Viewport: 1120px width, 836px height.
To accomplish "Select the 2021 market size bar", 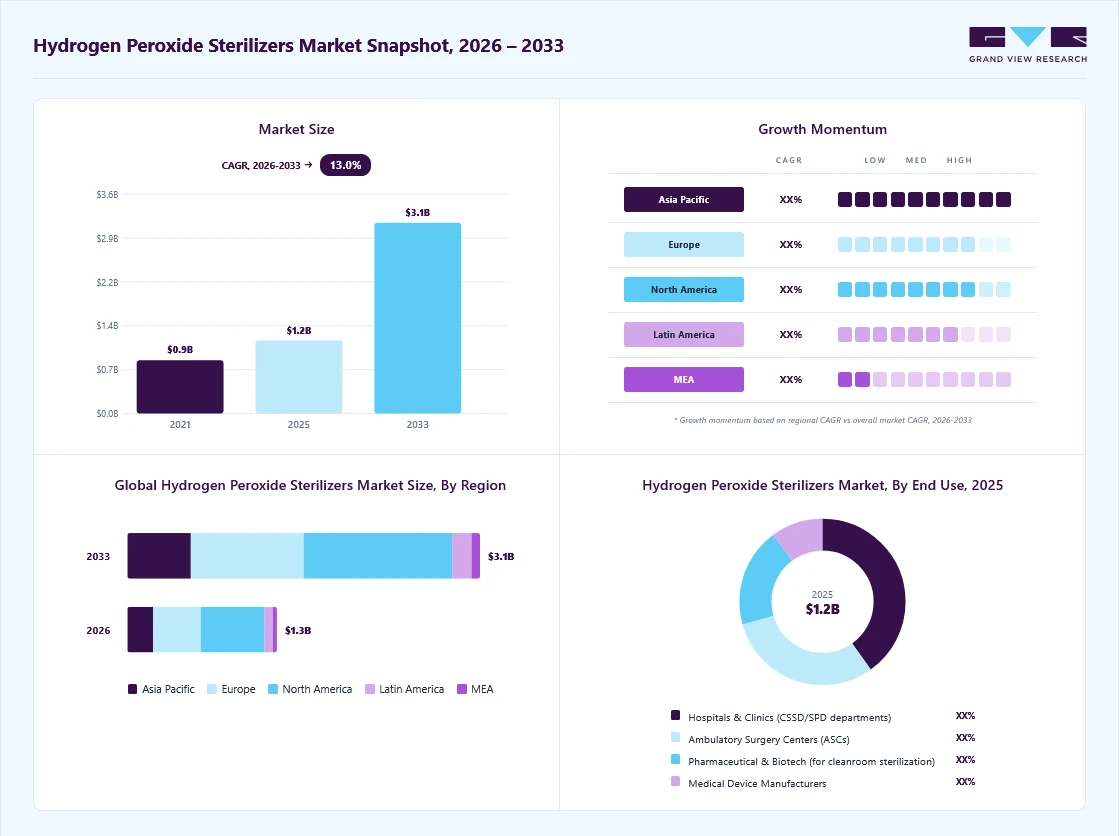I will pyautogui.click(x=180, y=387).
